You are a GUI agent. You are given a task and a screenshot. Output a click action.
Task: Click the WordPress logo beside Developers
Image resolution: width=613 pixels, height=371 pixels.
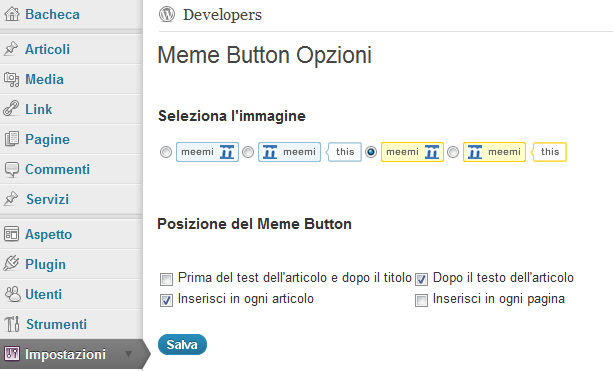coord(167,14)
